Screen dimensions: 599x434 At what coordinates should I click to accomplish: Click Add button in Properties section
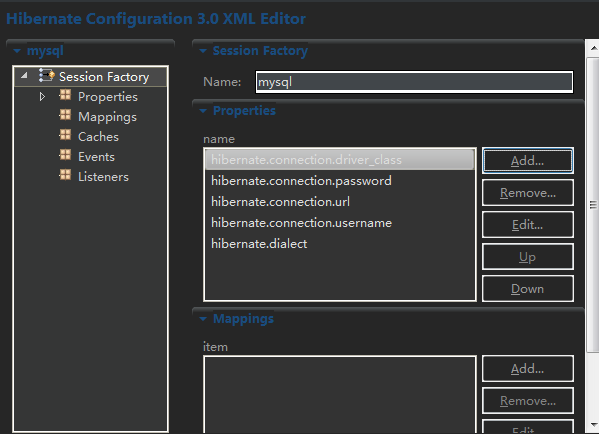(528, 161)
